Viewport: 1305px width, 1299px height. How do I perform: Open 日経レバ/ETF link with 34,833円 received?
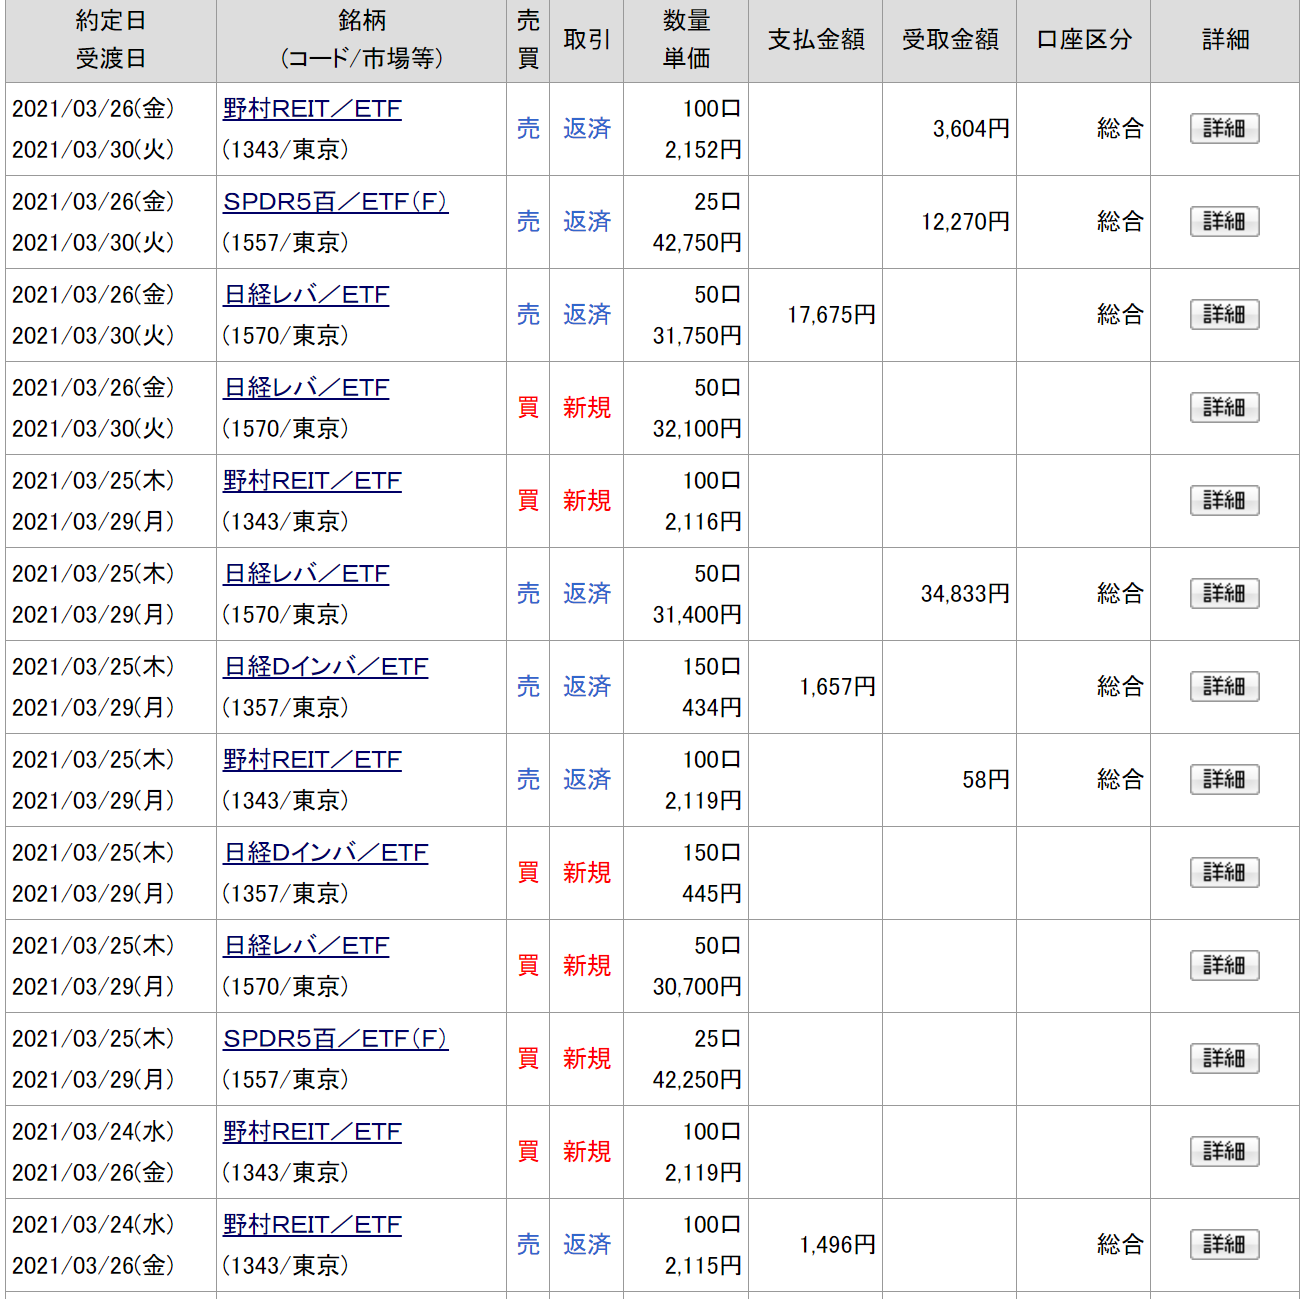pyautogui.click(x=306, y=574)
